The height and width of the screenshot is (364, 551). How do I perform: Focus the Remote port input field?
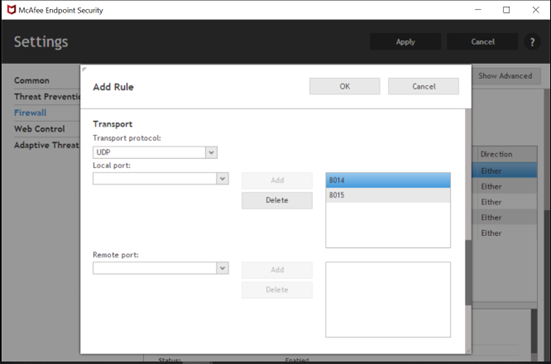[x=155, y=268]
